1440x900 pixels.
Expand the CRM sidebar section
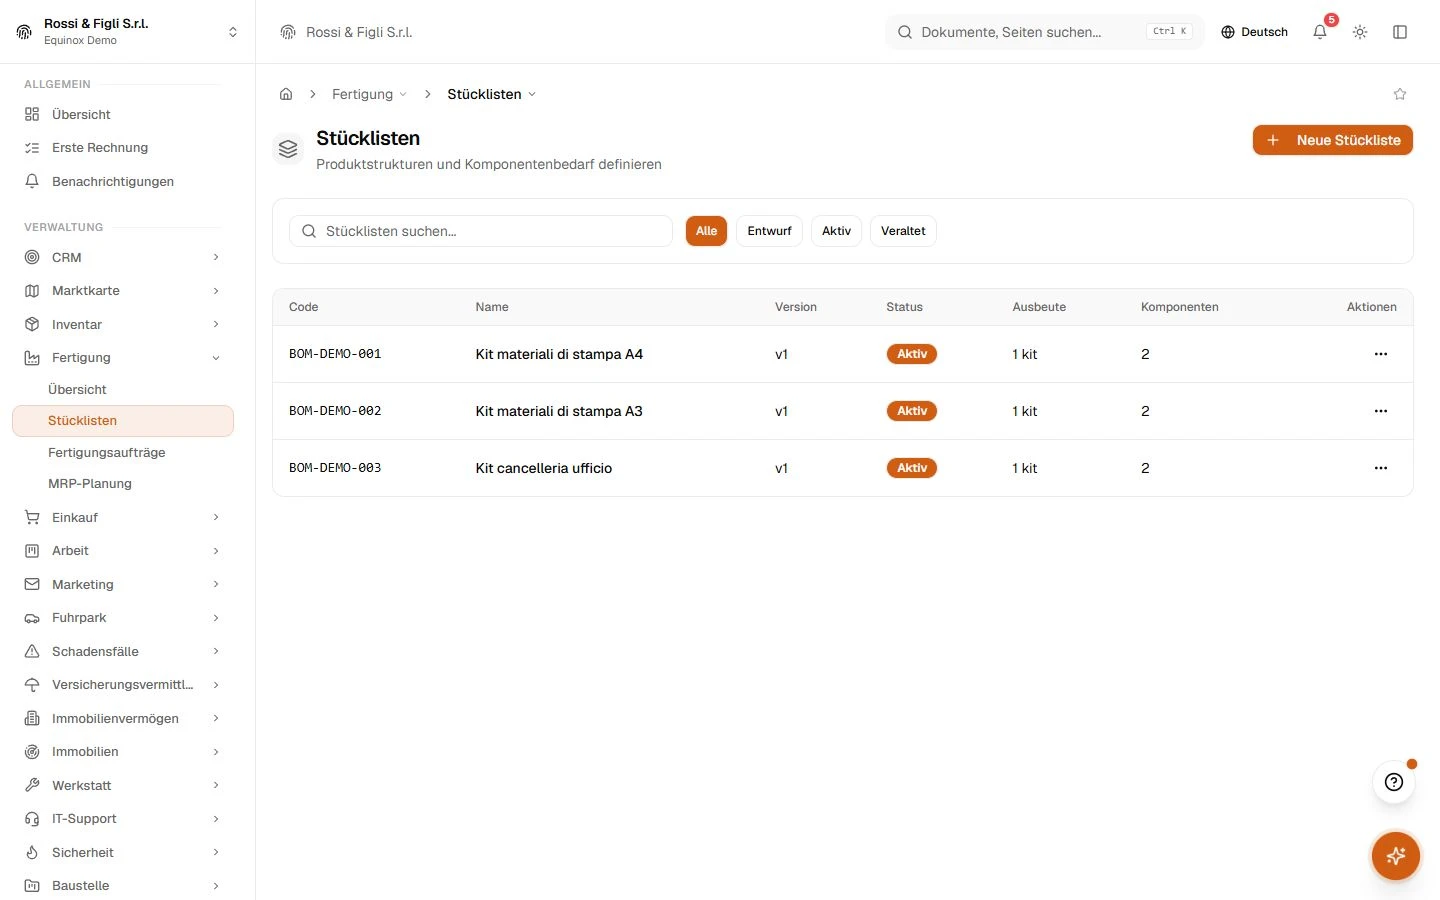123,257
